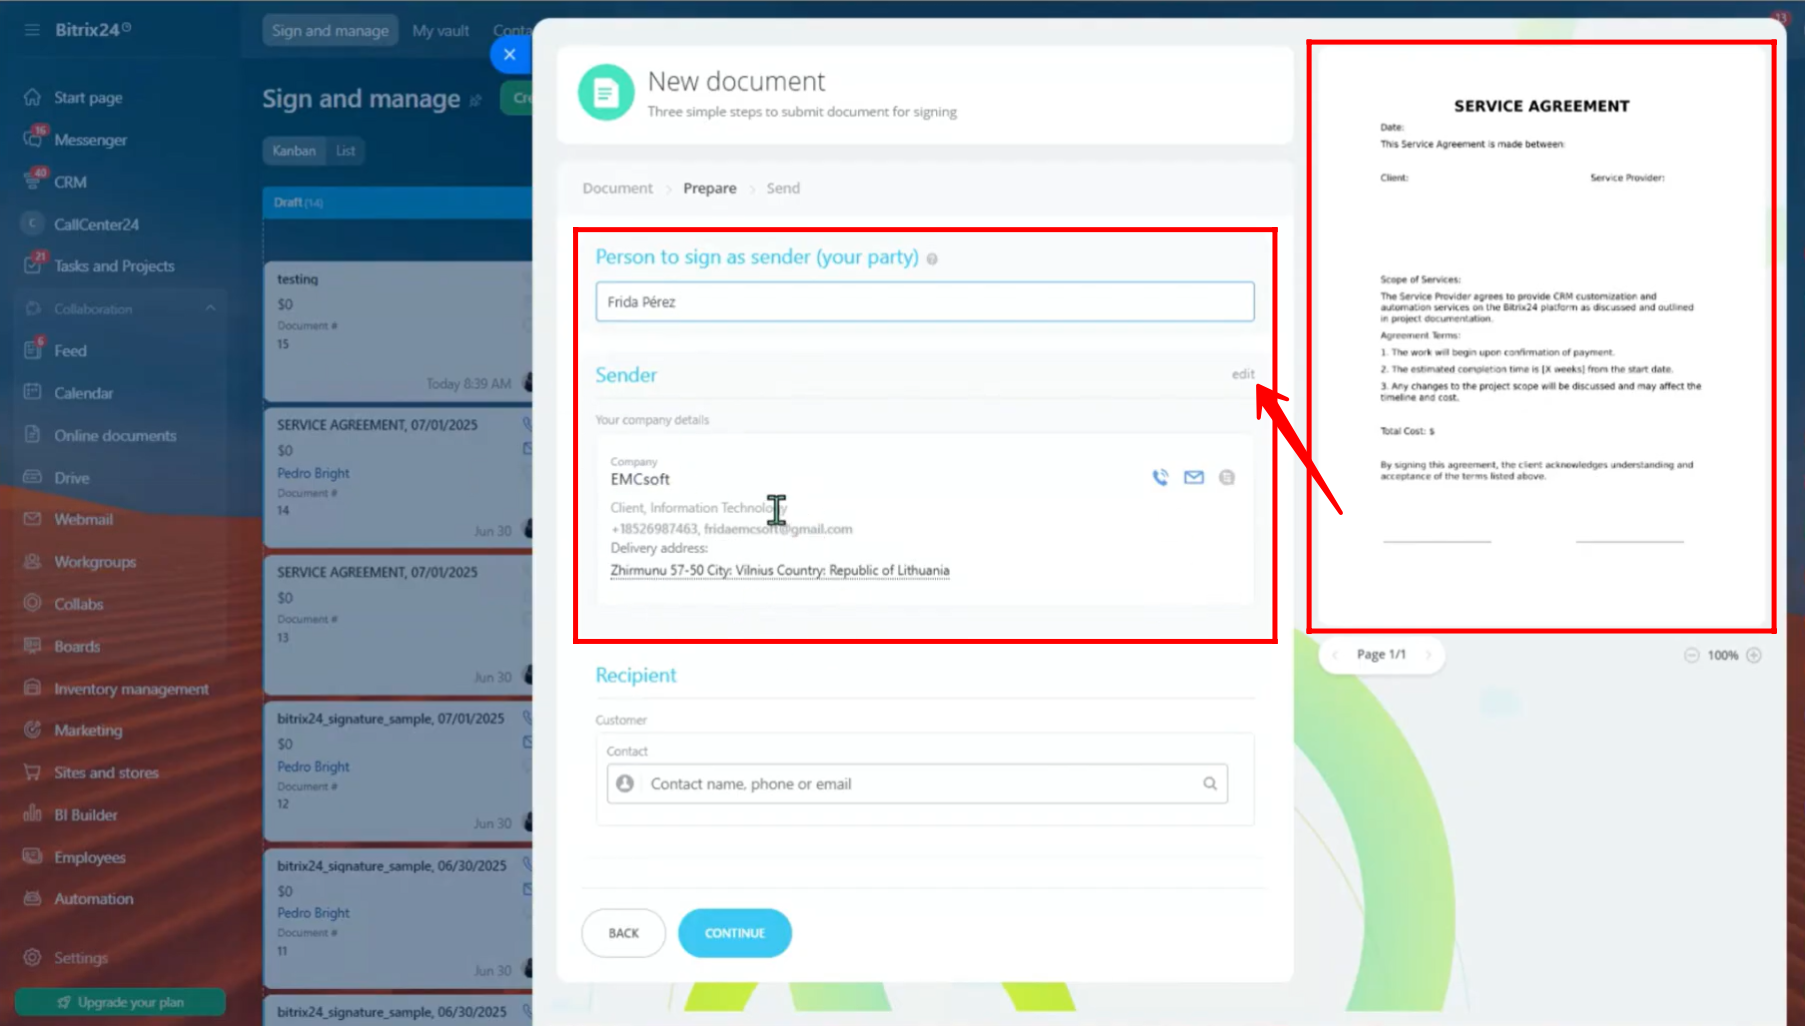Go to Document step breadcrumb
1805x1026 pixels.
click(x=617, y=188)
